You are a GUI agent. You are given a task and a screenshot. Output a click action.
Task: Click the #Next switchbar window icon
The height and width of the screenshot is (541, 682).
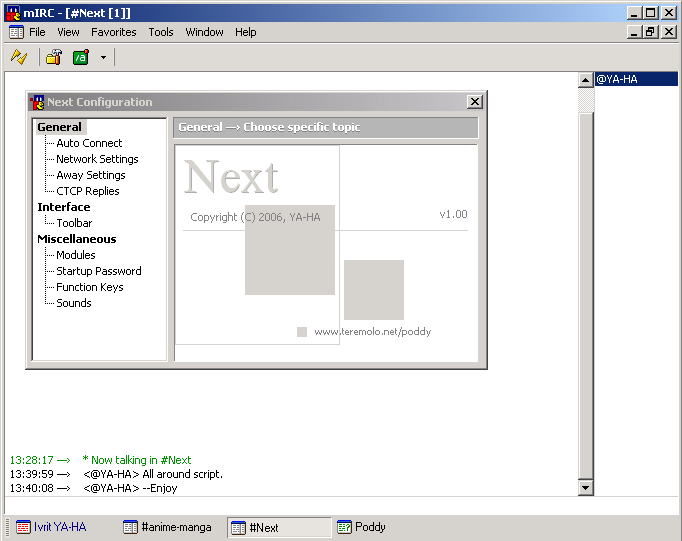[238, 528]
